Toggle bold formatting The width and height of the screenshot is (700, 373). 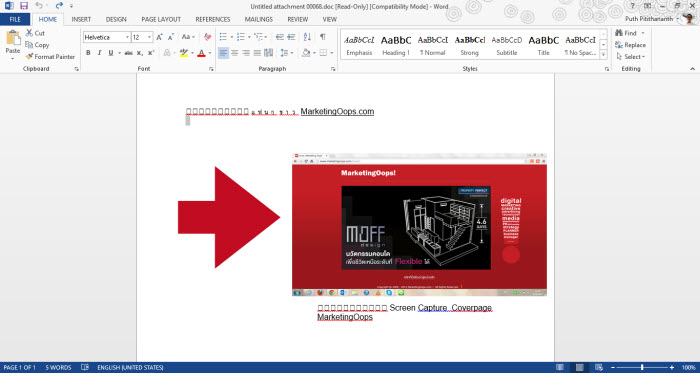coord(88,53)
